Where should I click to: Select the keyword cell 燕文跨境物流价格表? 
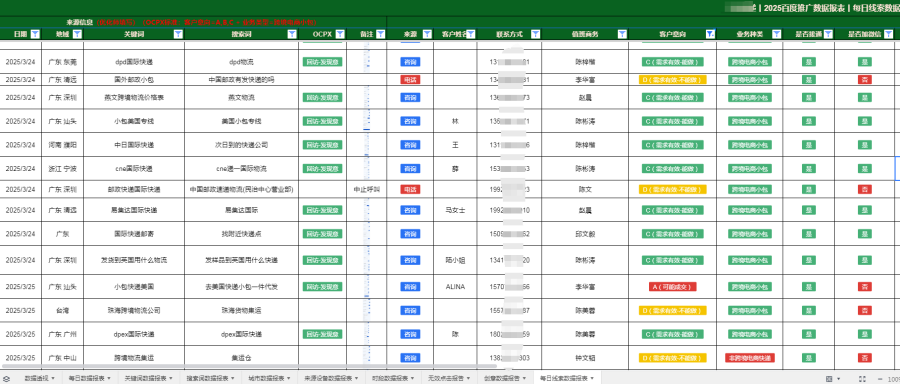[x=134, y=98]
